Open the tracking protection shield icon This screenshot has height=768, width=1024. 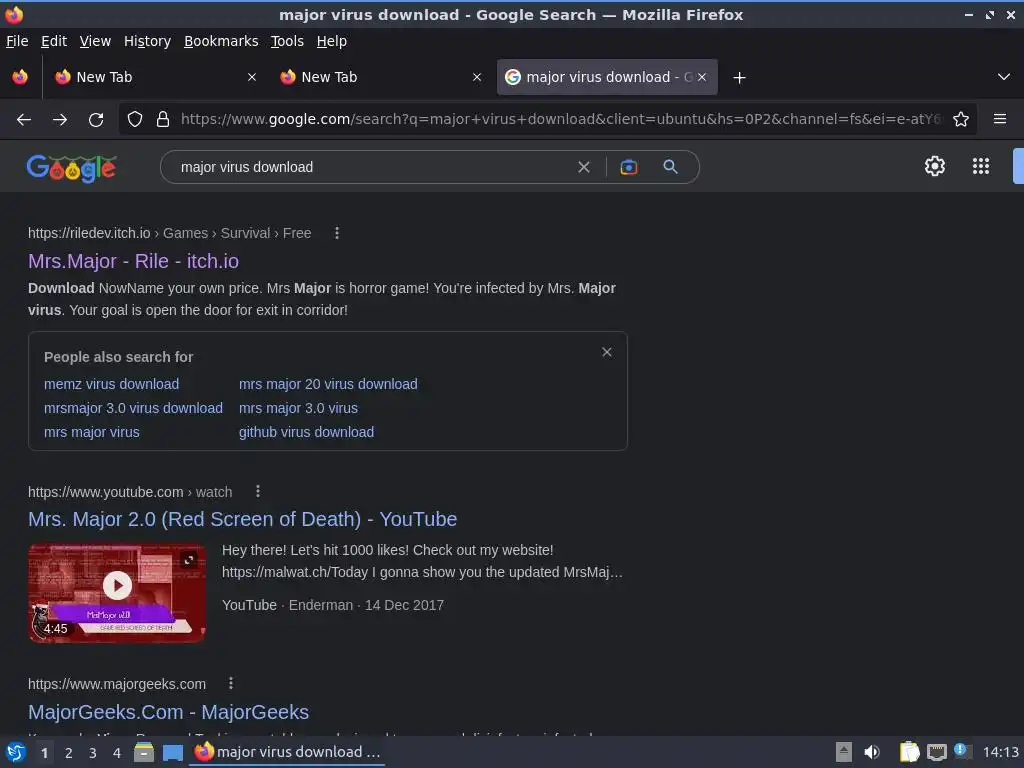coord(135,120)
